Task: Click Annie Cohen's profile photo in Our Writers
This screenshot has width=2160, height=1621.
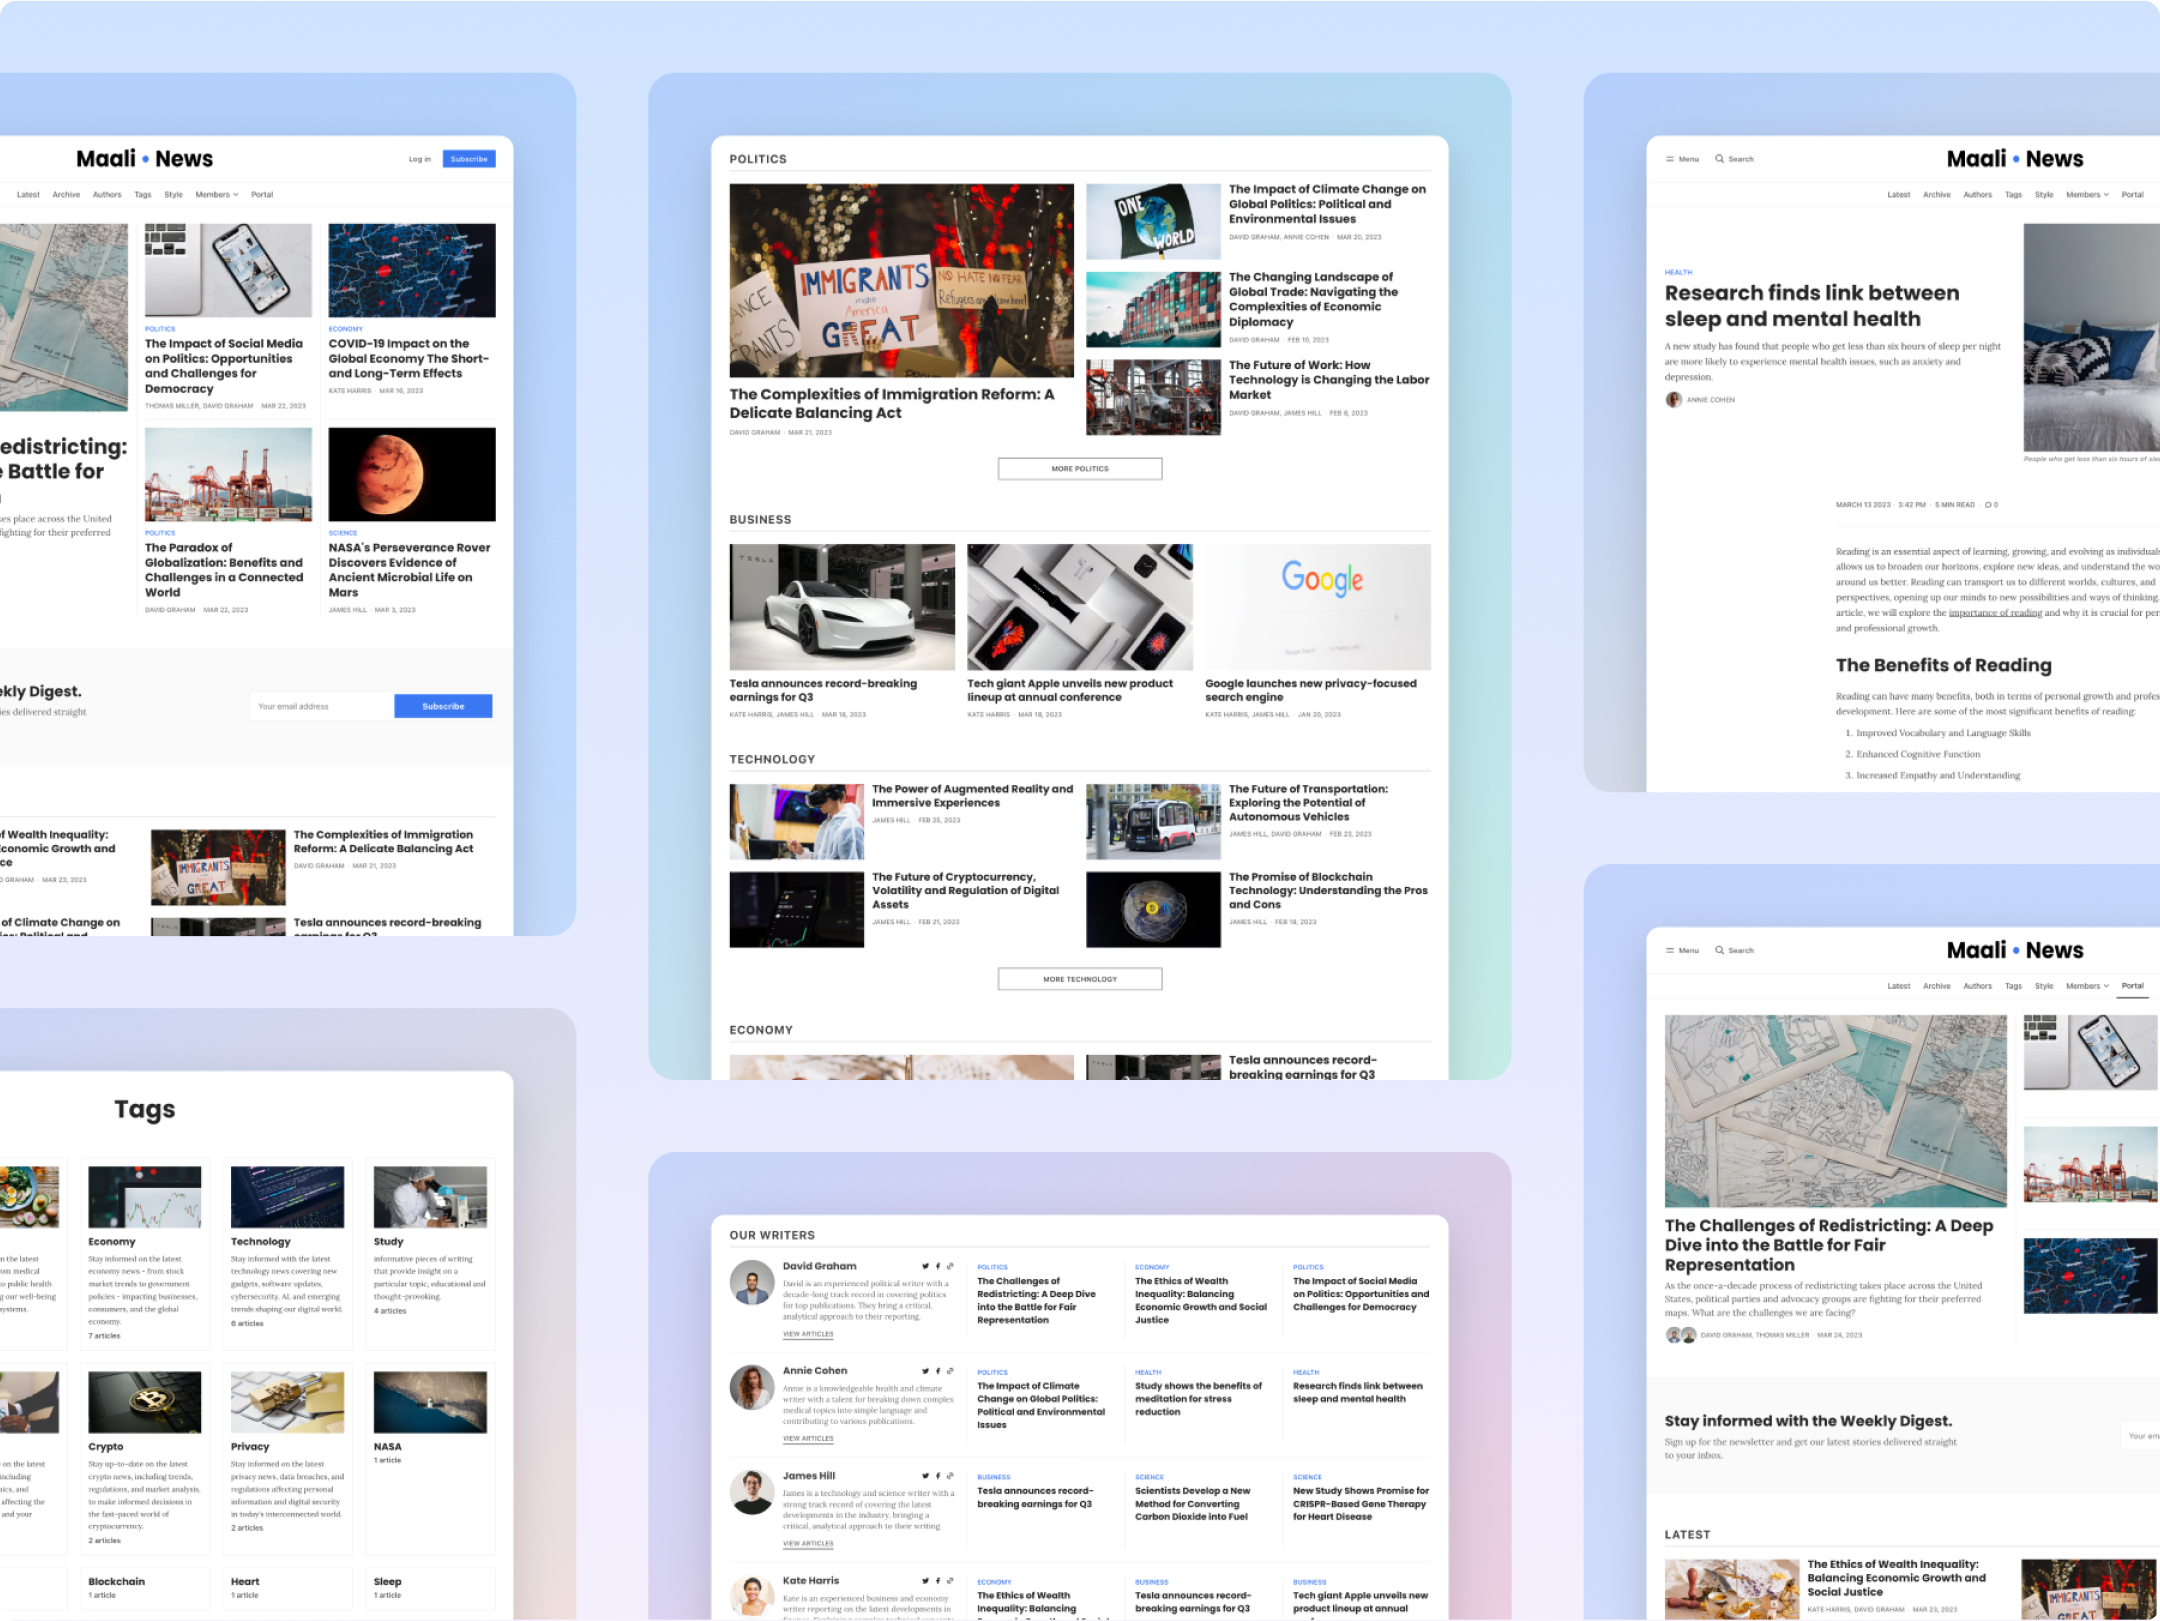Action: pyautogui.click(x=752, y=1388)
